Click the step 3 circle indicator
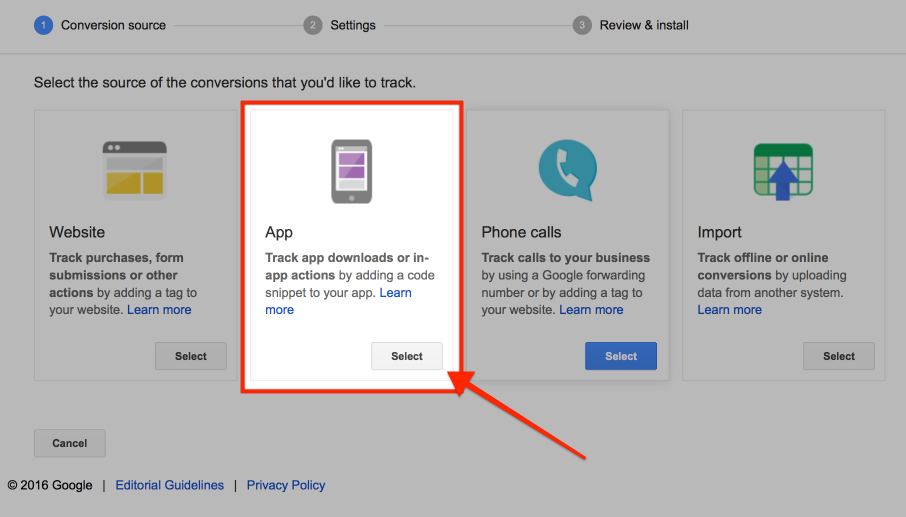 click(x=582, y=25)
